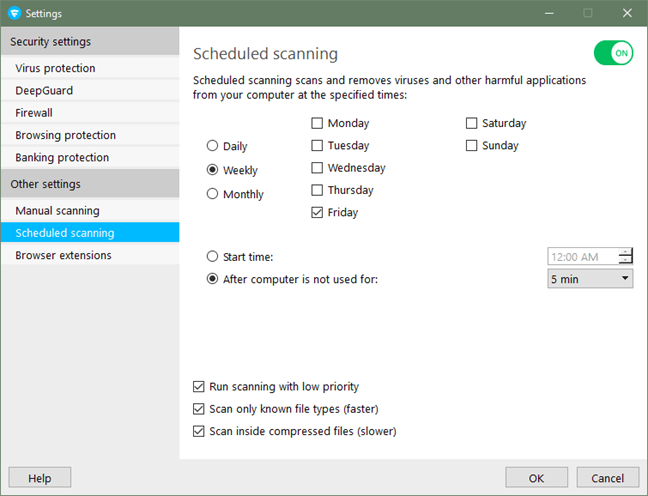The height and width of the screenshot is (496, 648).
Task: Uncheck the Friday checkbox
Action: click(x=317, y=212)
